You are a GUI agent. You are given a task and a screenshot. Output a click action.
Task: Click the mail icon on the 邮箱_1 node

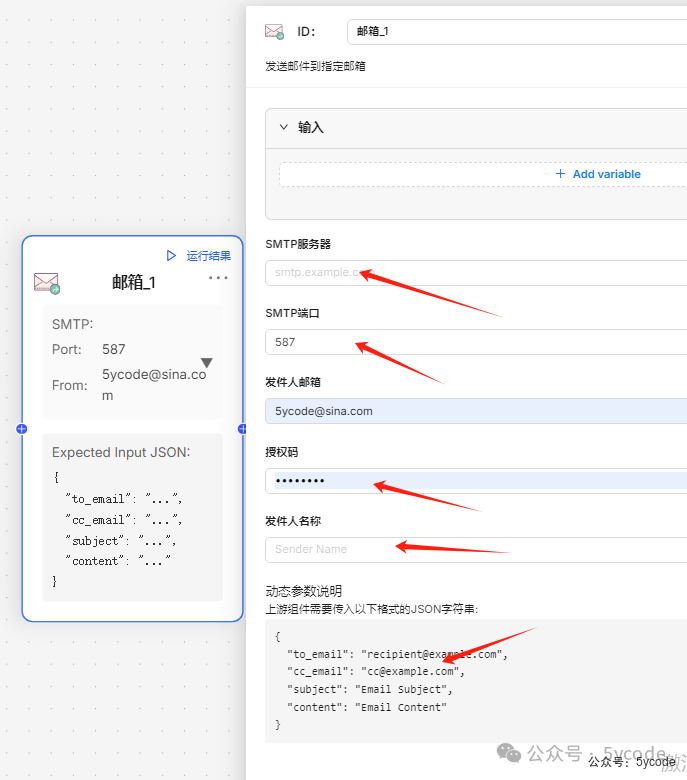tap(47, 283)
